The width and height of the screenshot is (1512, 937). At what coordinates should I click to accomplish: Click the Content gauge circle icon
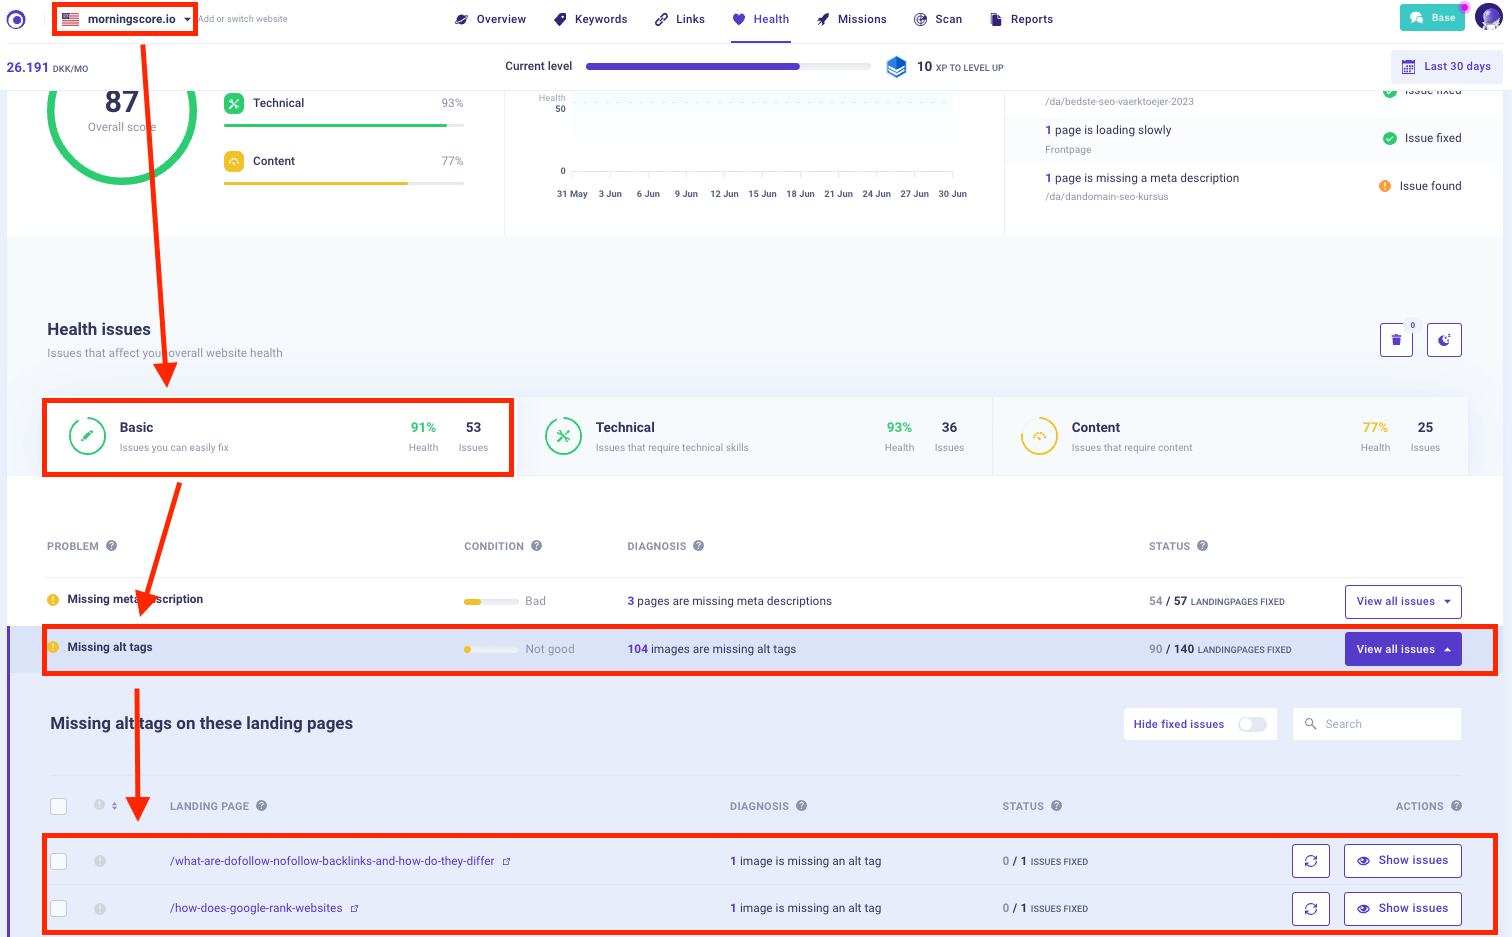tap(1039, 436)
